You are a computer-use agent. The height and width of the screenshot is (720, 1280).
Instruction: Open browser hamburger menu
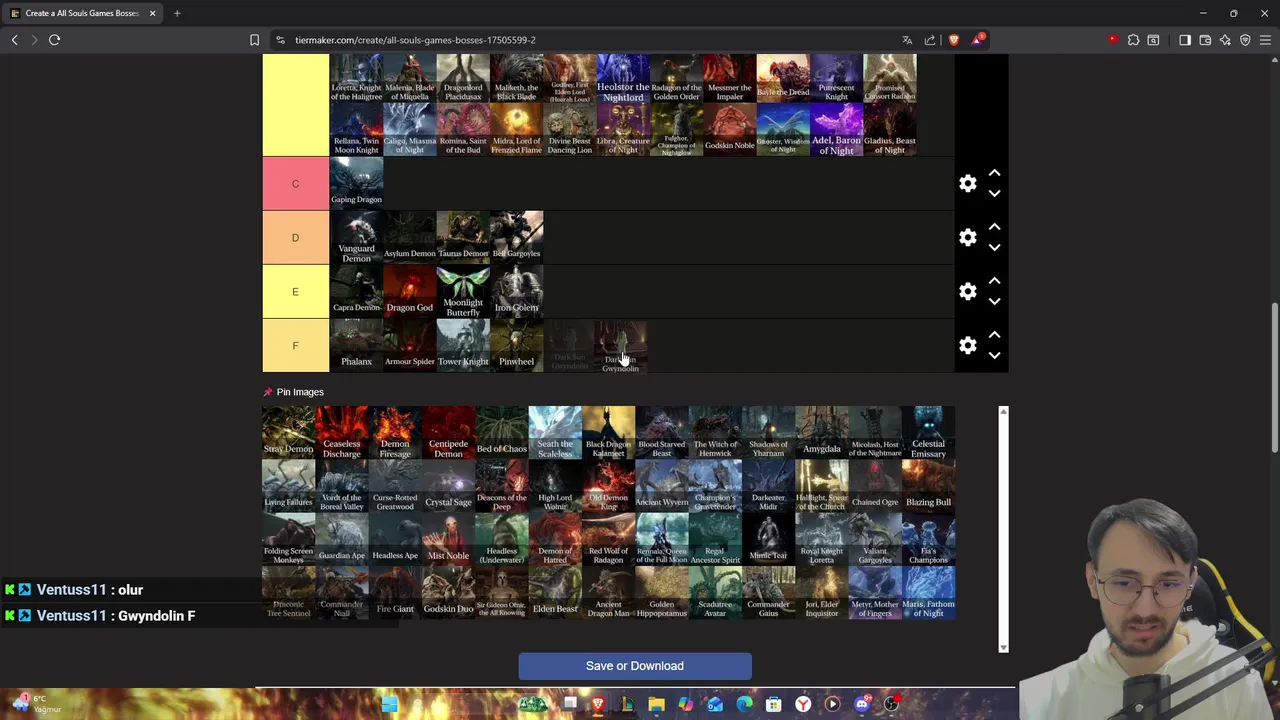click(x=1265, y=40)
